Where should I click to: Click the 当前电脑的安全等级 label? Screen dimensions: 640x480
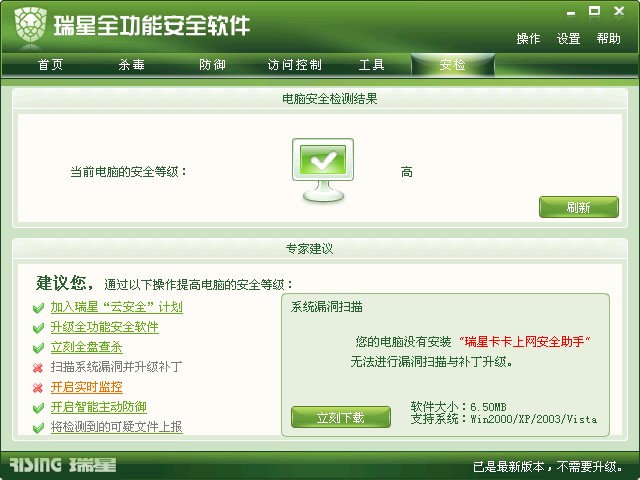(x=129, y=172)
